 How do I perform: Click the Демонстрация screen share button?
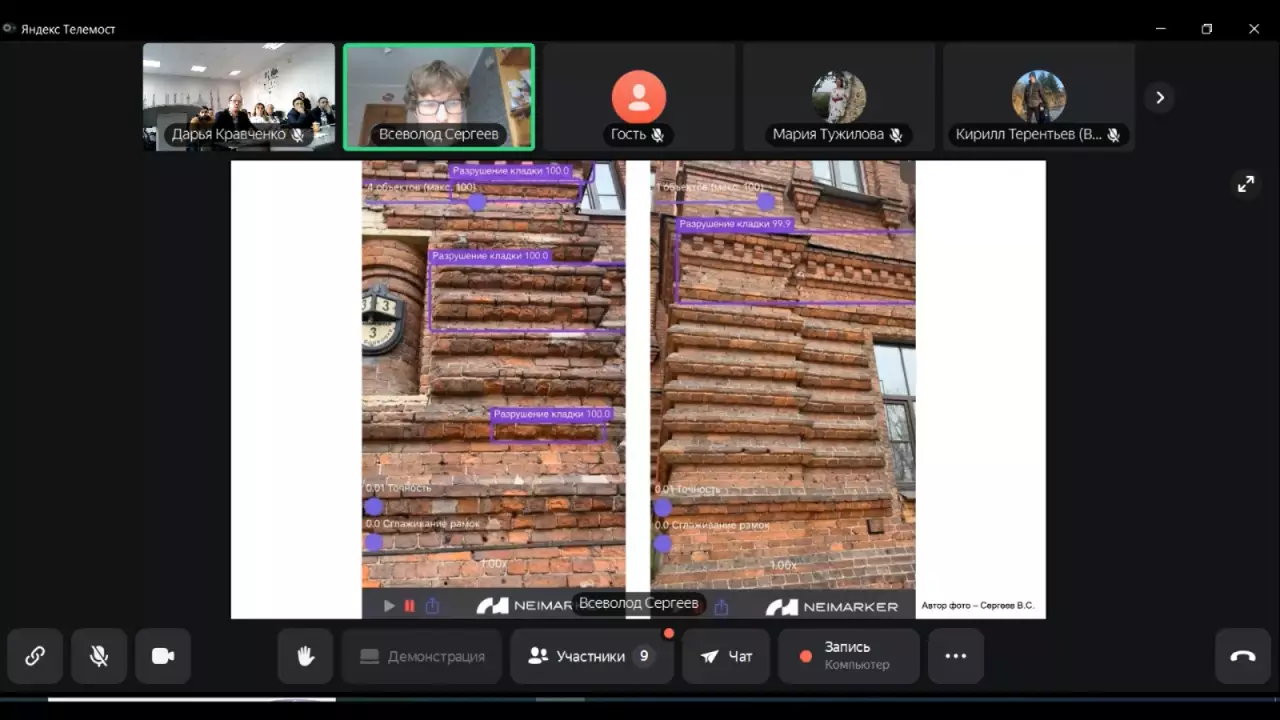point(422,656)
